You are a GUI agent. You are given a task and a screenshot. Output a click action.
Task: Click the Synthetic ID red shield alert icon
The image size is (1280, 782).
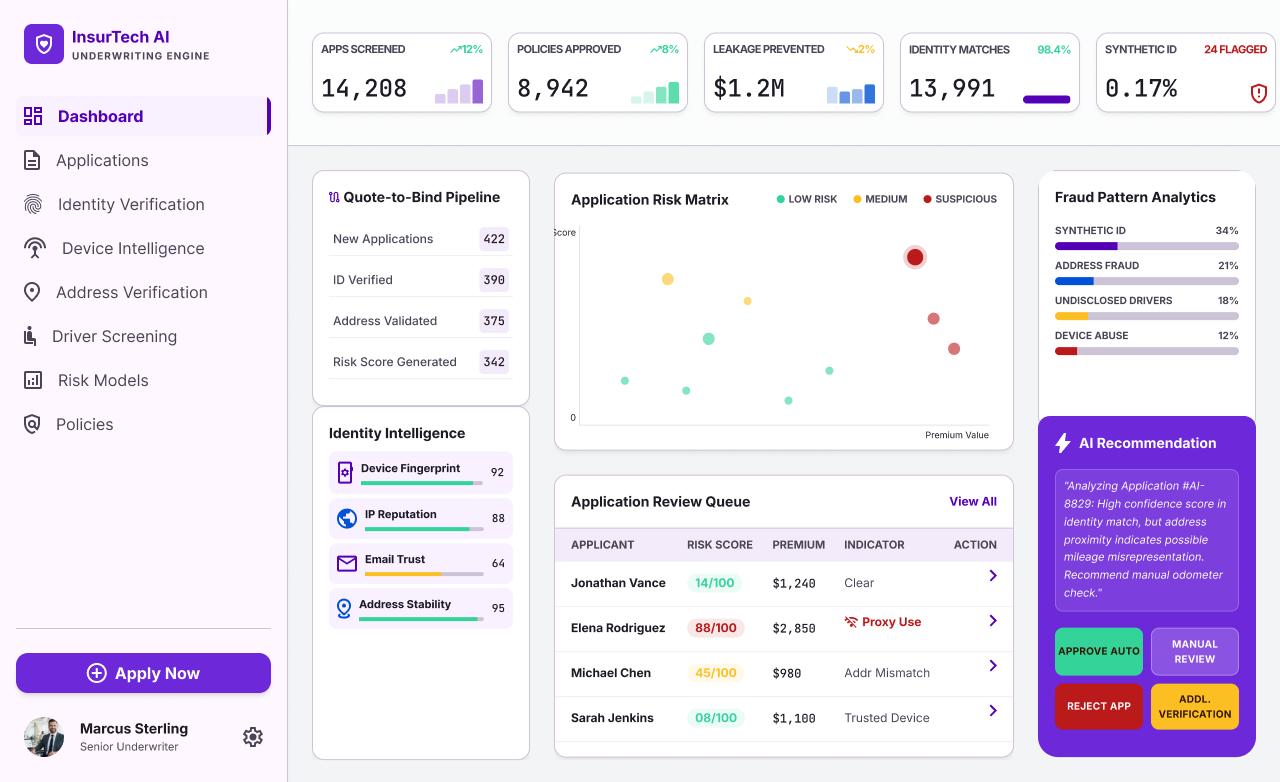(1259, 93)
